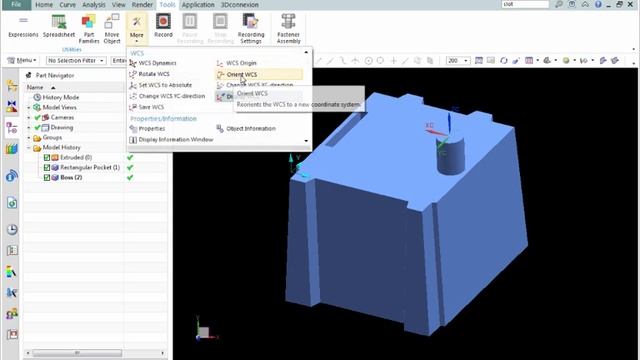This screenshot has width=640, height=360.
Task: Open the File menu
Action: [16, 5]
